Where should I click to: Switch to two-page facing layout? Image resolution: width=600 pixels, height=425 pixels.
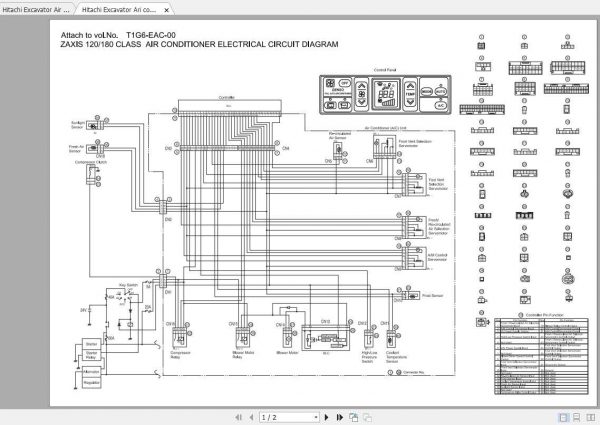(590, 417)
